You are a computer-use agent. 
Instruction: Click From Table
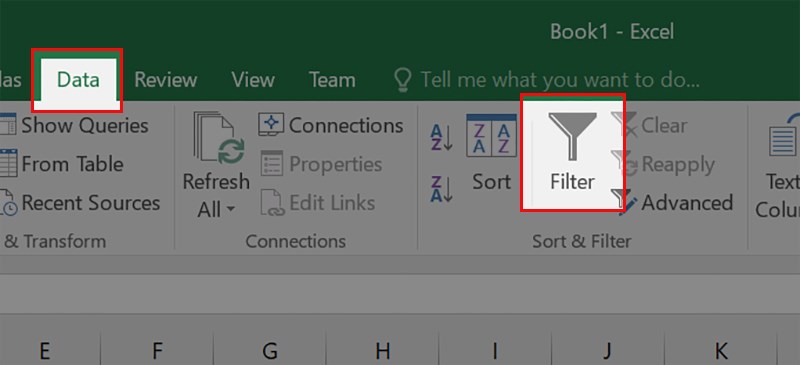pos(72,164)
